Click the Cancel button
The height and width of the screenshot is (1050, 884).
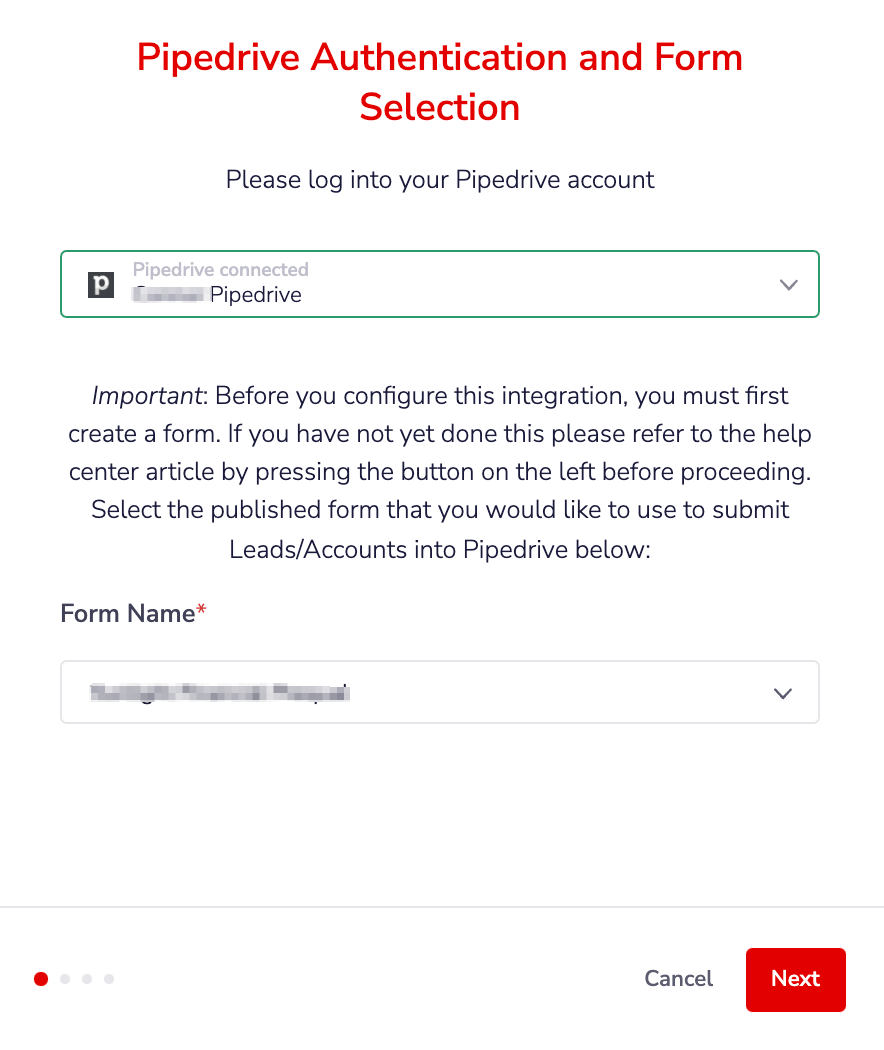pos(678,979)
